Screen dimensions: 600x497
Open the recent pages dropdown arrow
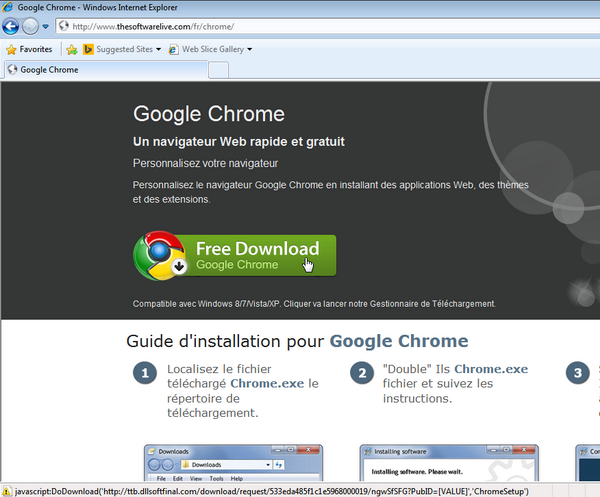click(46, 27)
